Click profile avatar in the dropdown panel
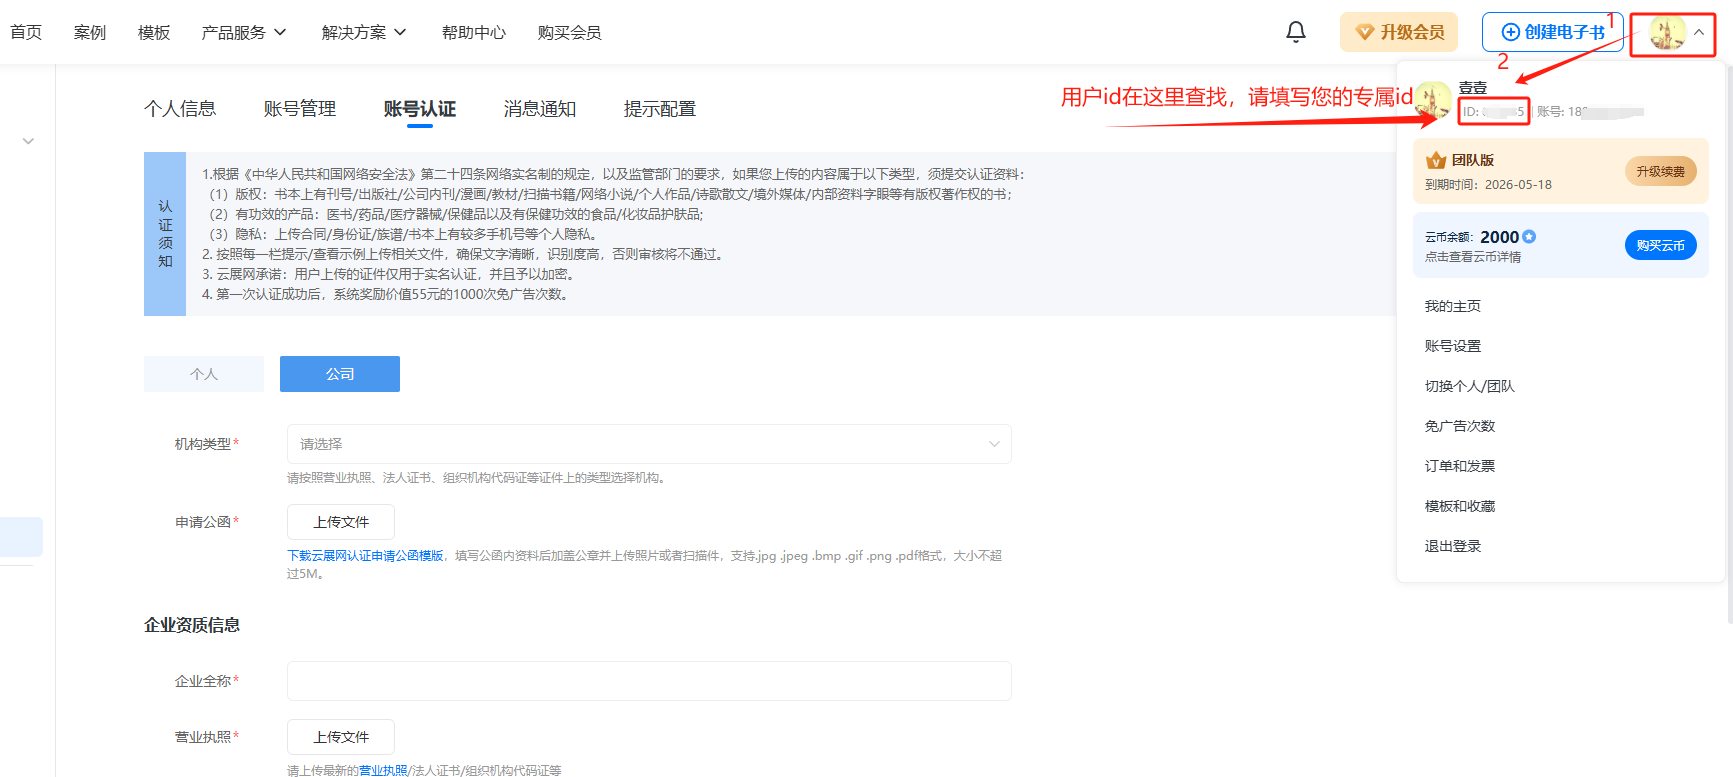The height and width of the screenshot is (777, 1733). pos(1432,101)
